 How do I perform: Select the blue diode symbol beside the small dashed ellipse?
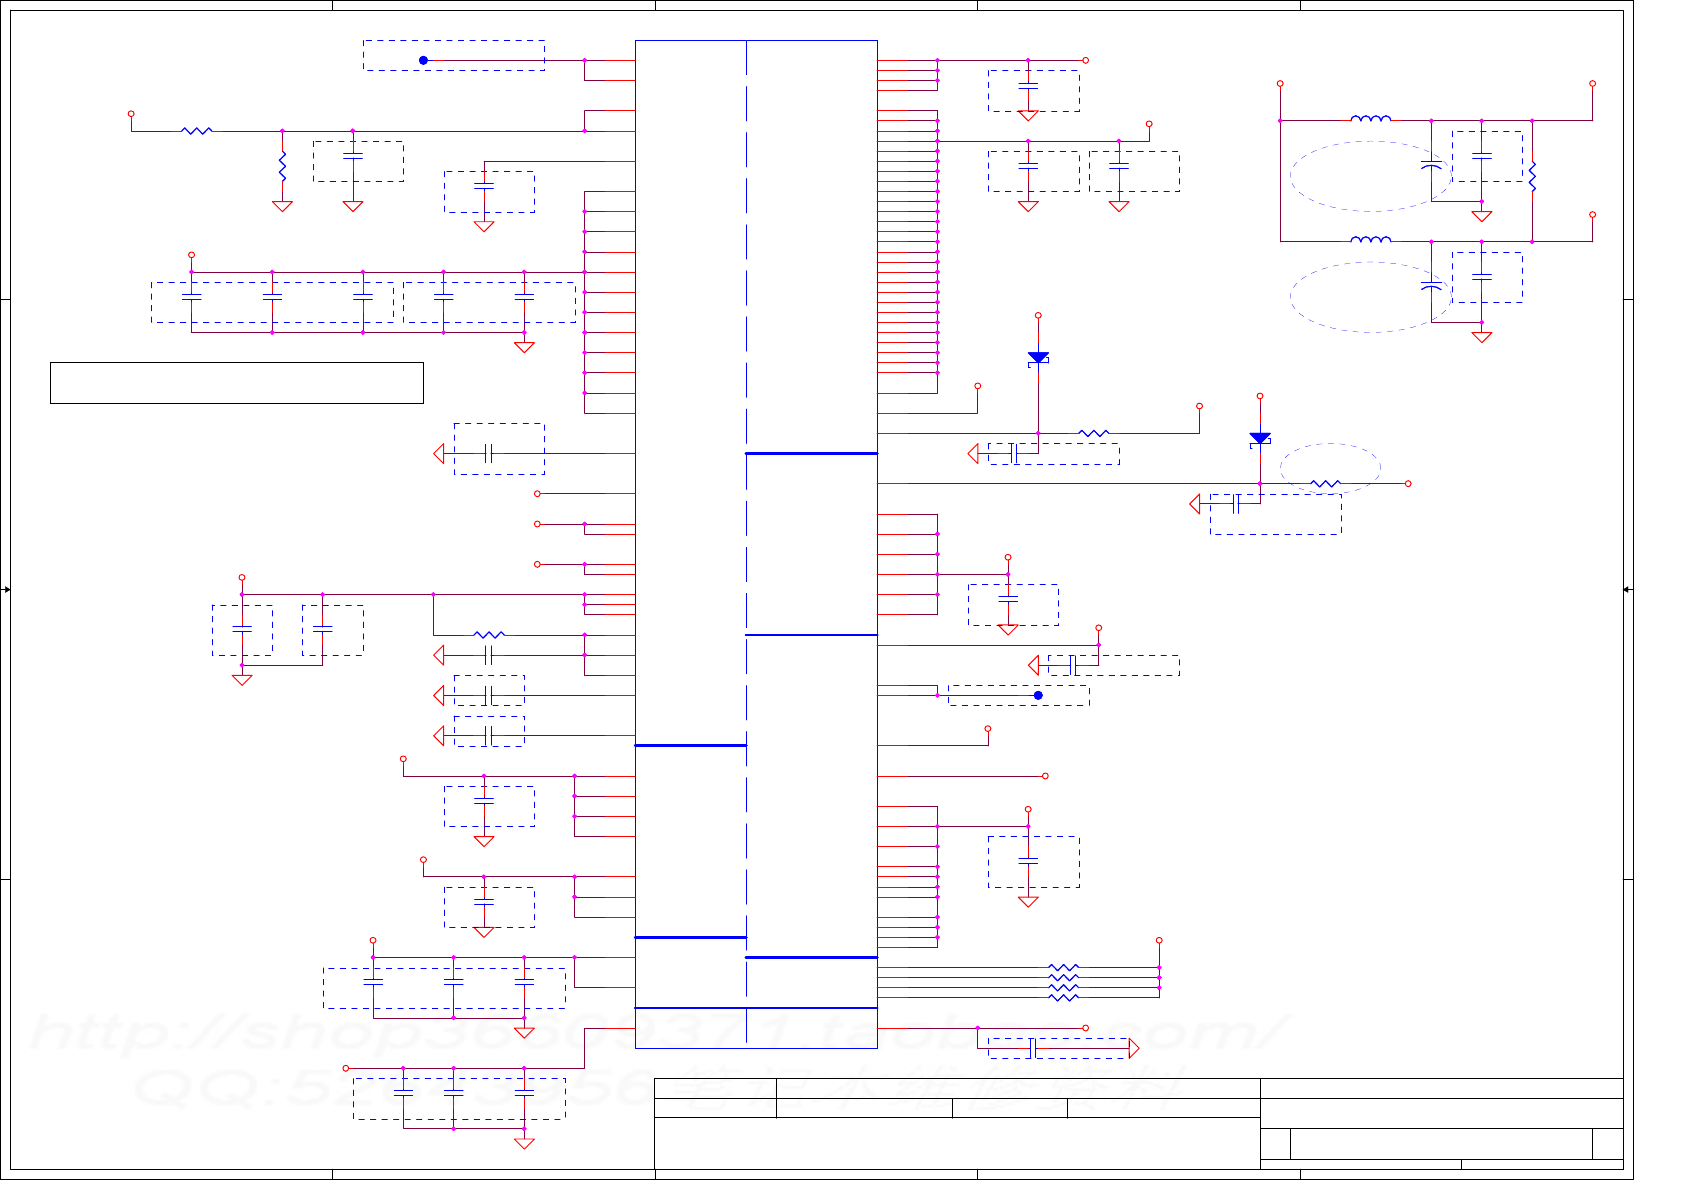[1260, 439]
